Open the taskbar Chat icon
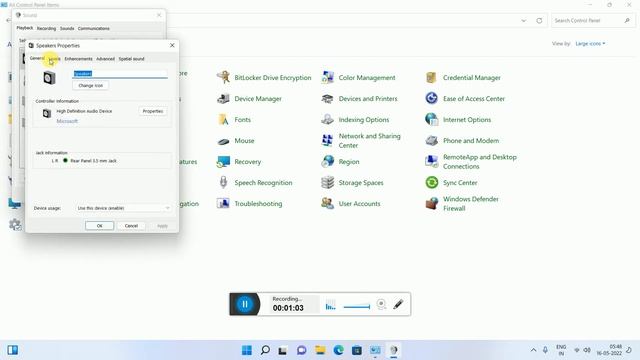The height and width of the screenshot is (360, 640). (302, 350)
